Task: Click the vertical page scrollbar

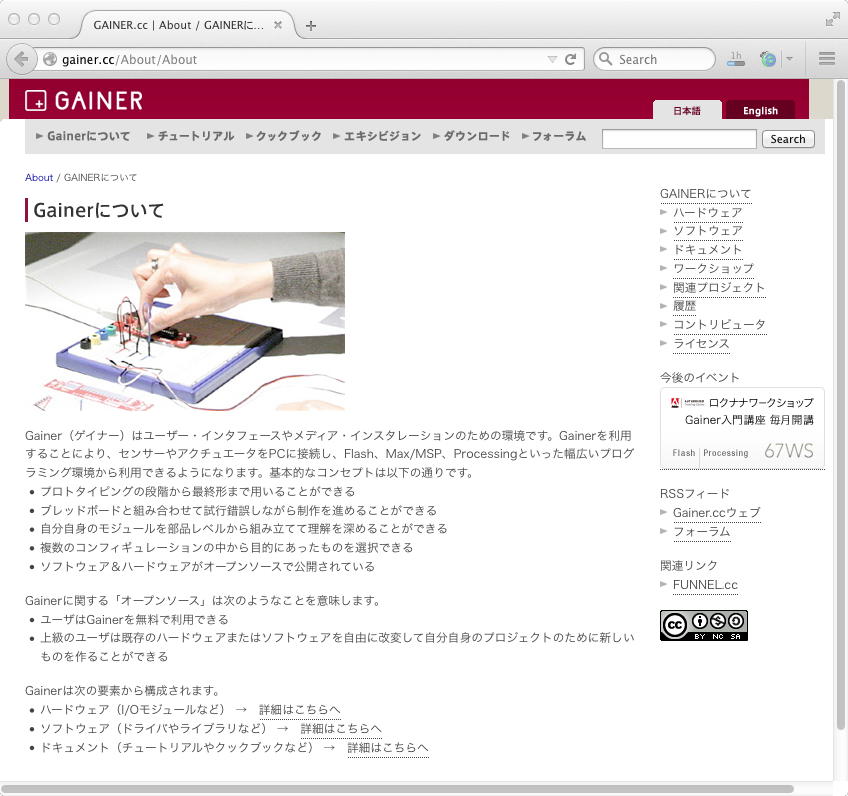Action: (840, 404)
